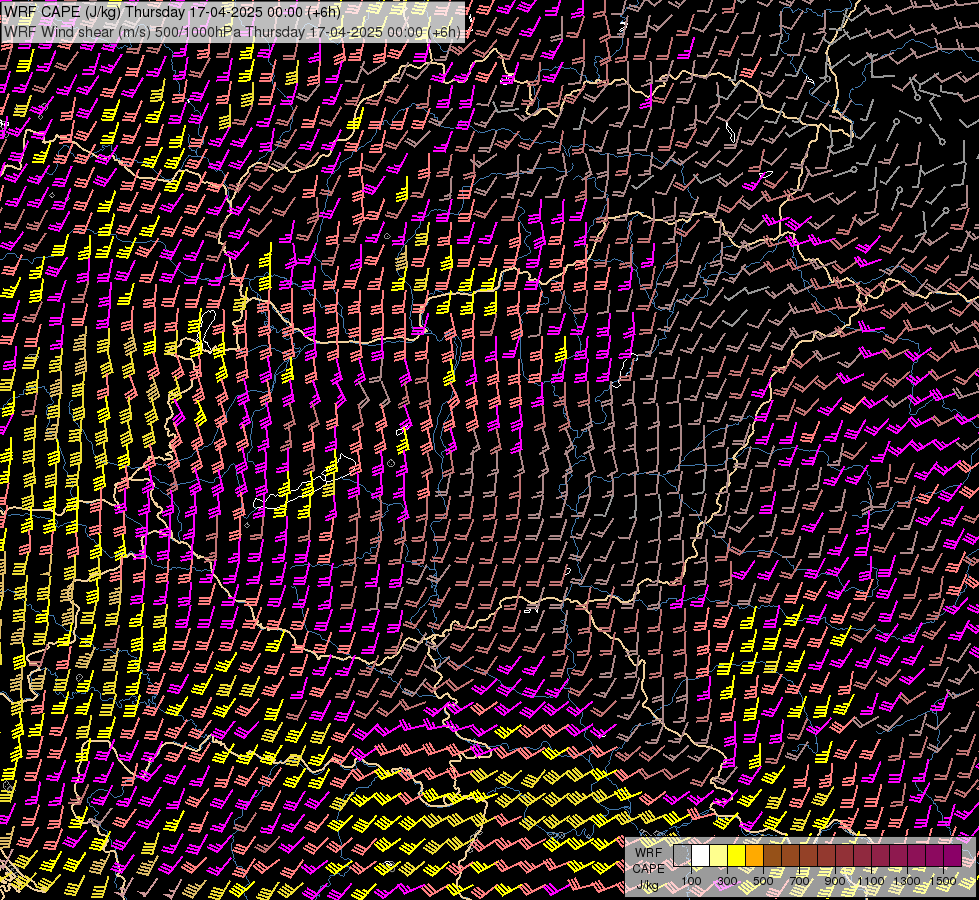Click the brown 500–600 J/kg legend swatch

point(772,855)
